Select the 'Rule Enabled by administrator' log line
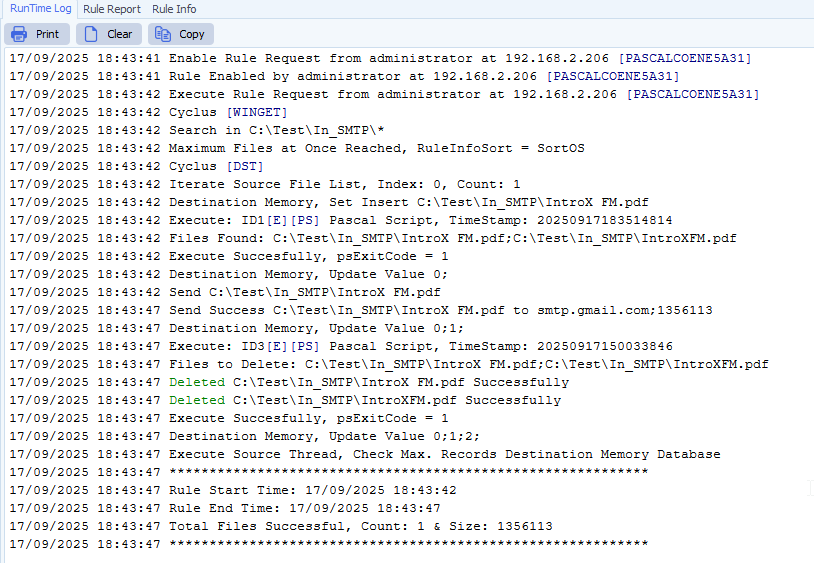Viewport: 814px width, 563px height. 344,76
